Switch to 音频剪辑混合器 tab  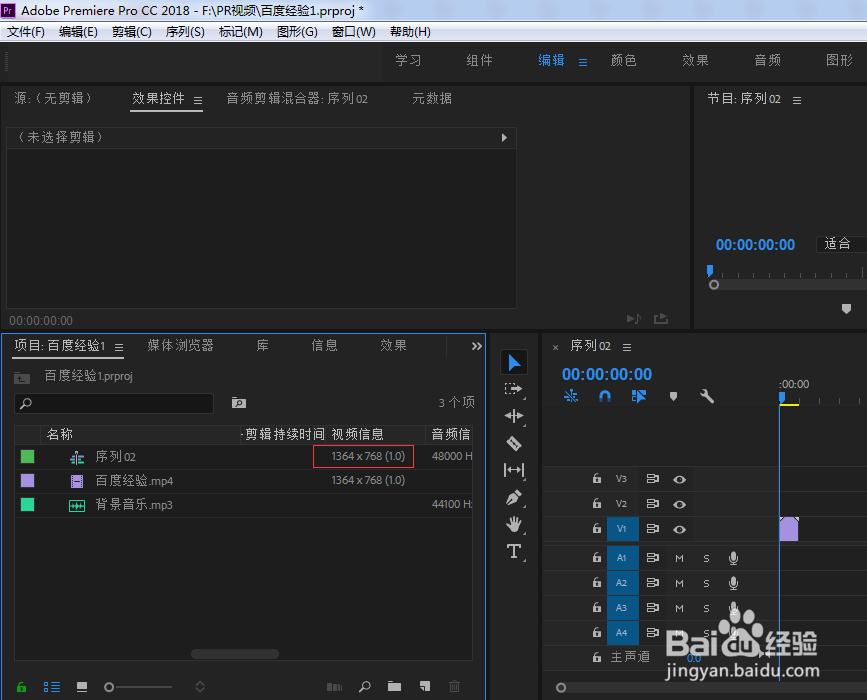(x=297, y=98)
